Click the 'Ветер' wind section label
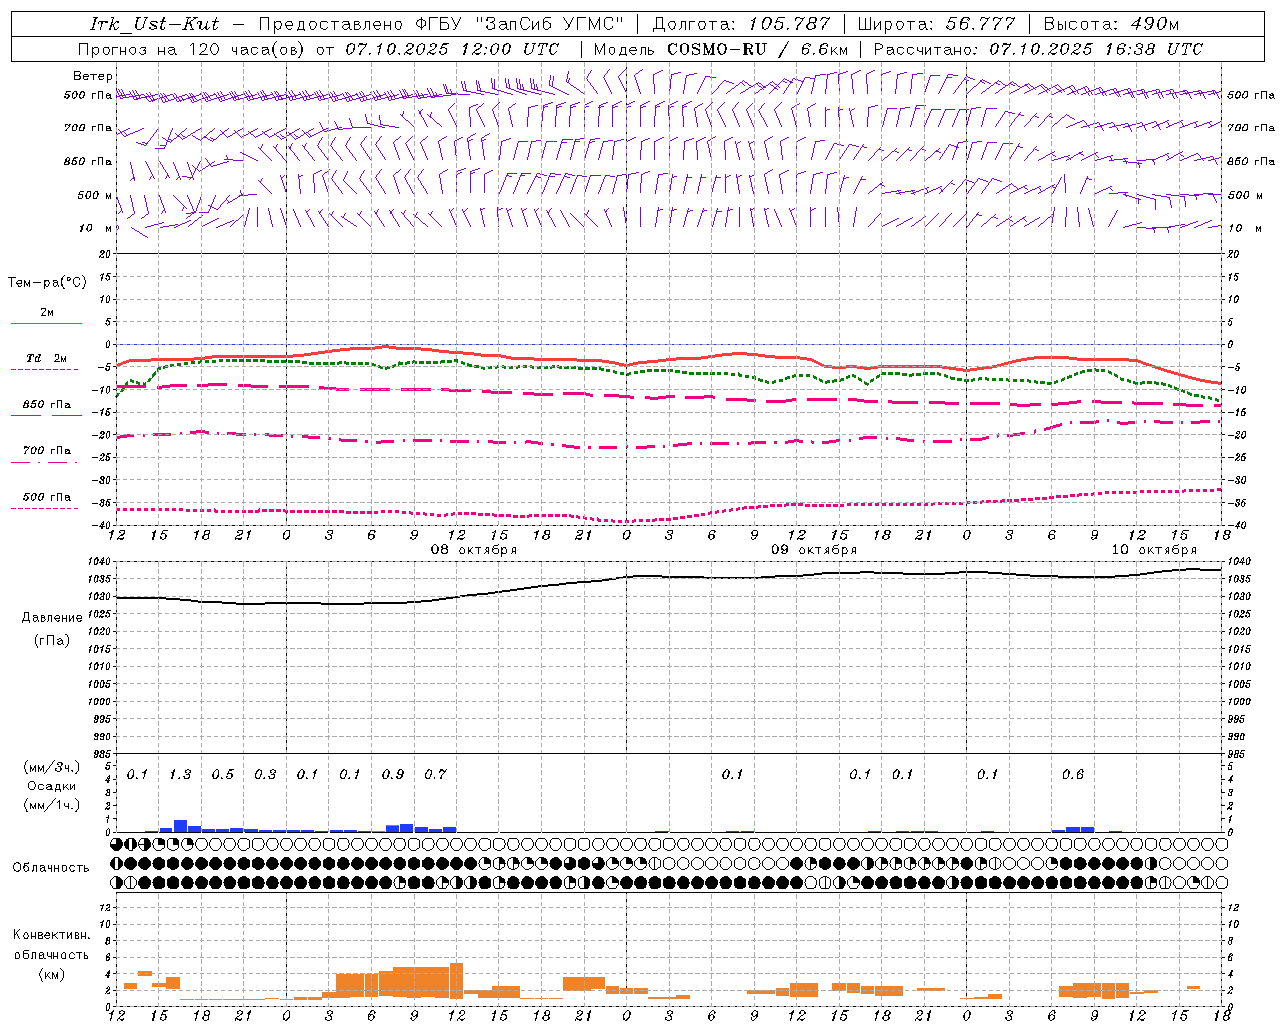1280x1024 pixels. tap(93, 76)
